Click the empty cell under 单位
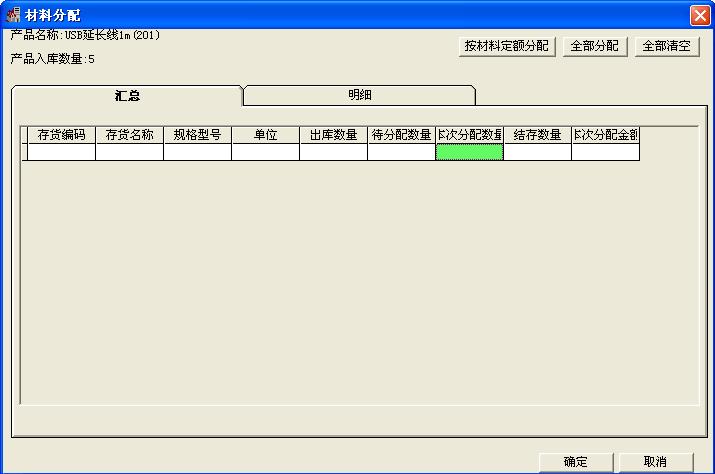 point(265,152)
